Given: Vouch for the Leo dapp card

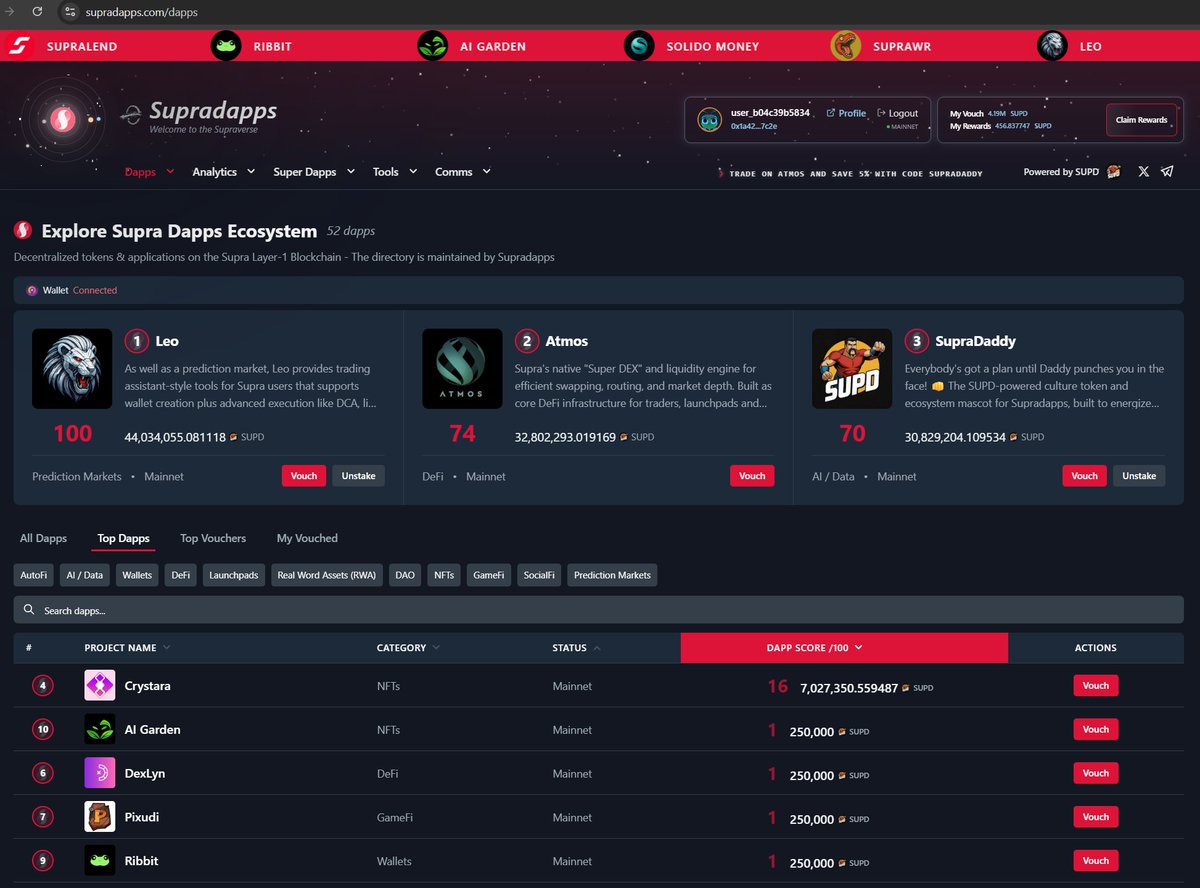Looking at the screenshot, I should (x=304, y=476).
